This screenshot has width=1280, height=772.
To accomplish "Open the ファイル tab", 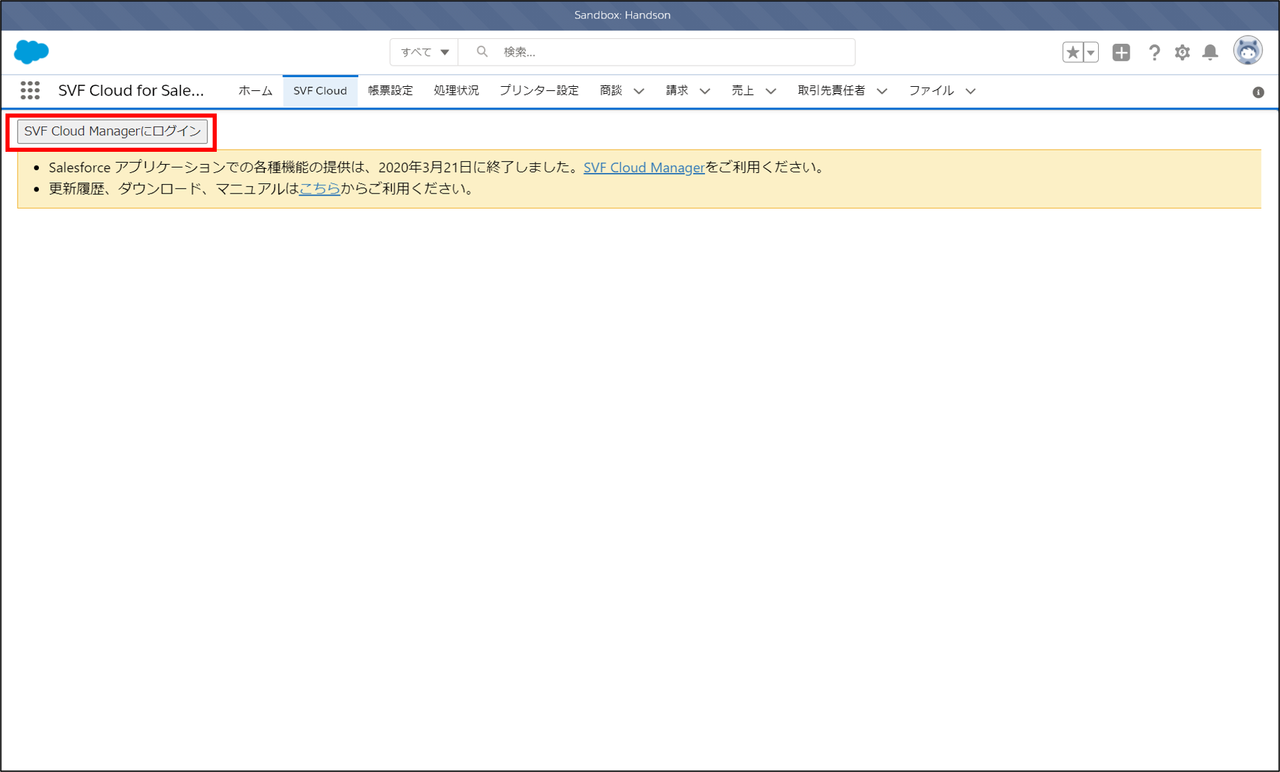I will (931, 91).
